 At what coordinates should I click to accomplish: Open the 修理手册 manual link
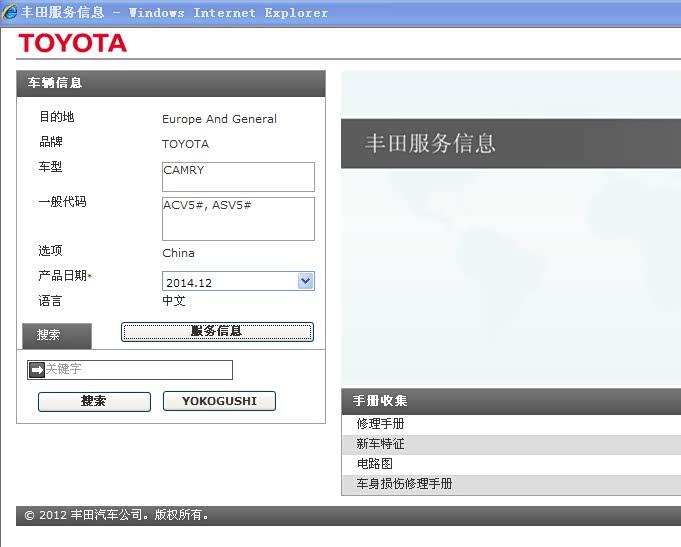381,424
